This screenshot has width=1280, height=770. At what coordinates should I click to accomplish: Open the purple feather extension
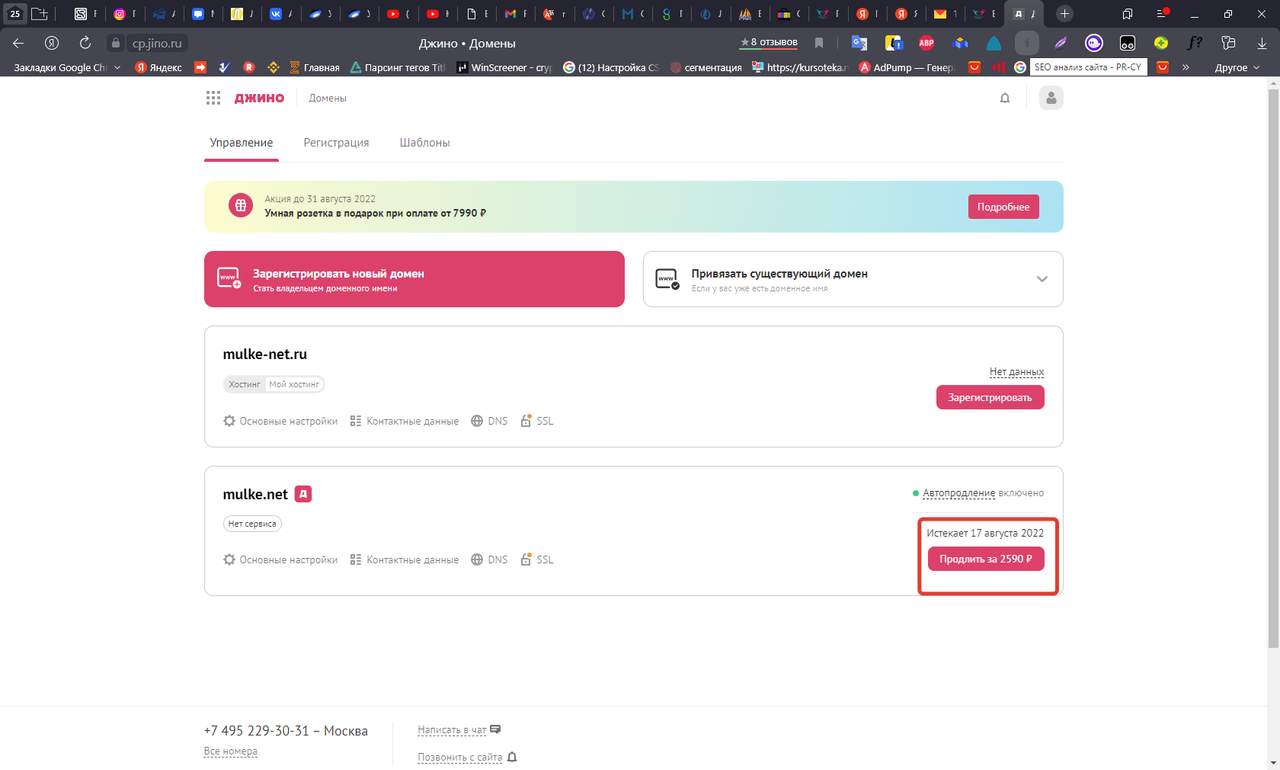1061,43
